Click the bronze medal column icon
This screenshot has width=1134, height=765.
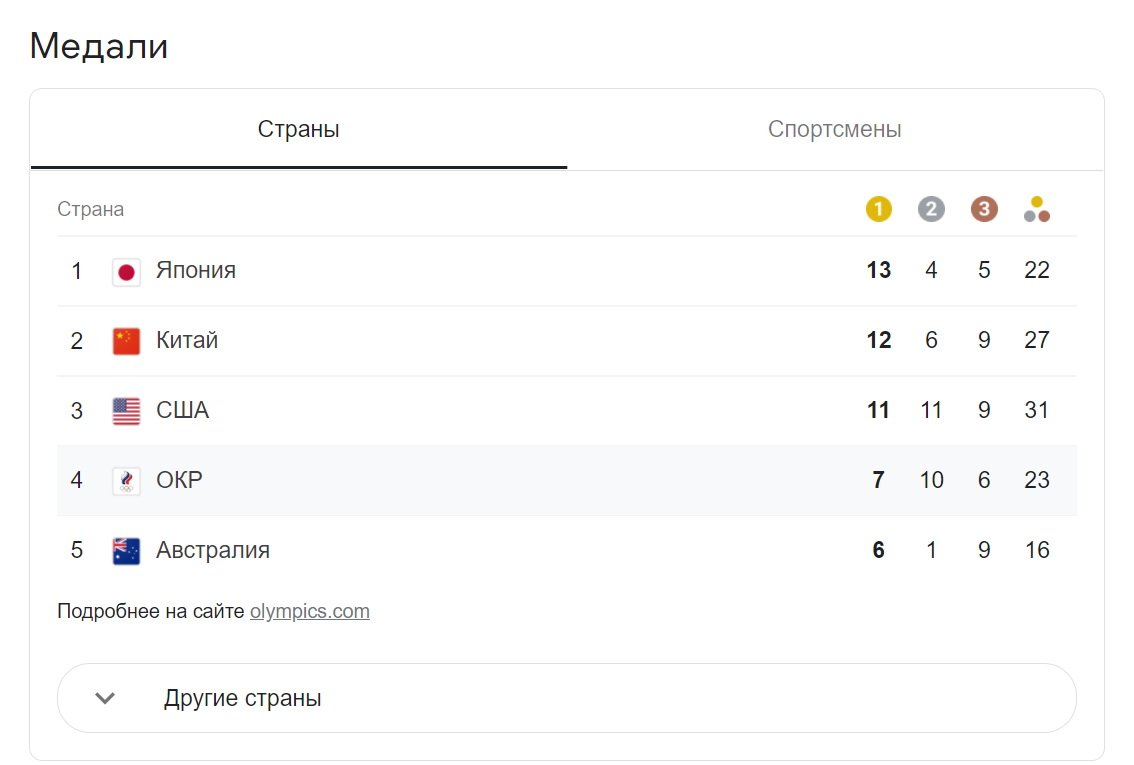984,209
